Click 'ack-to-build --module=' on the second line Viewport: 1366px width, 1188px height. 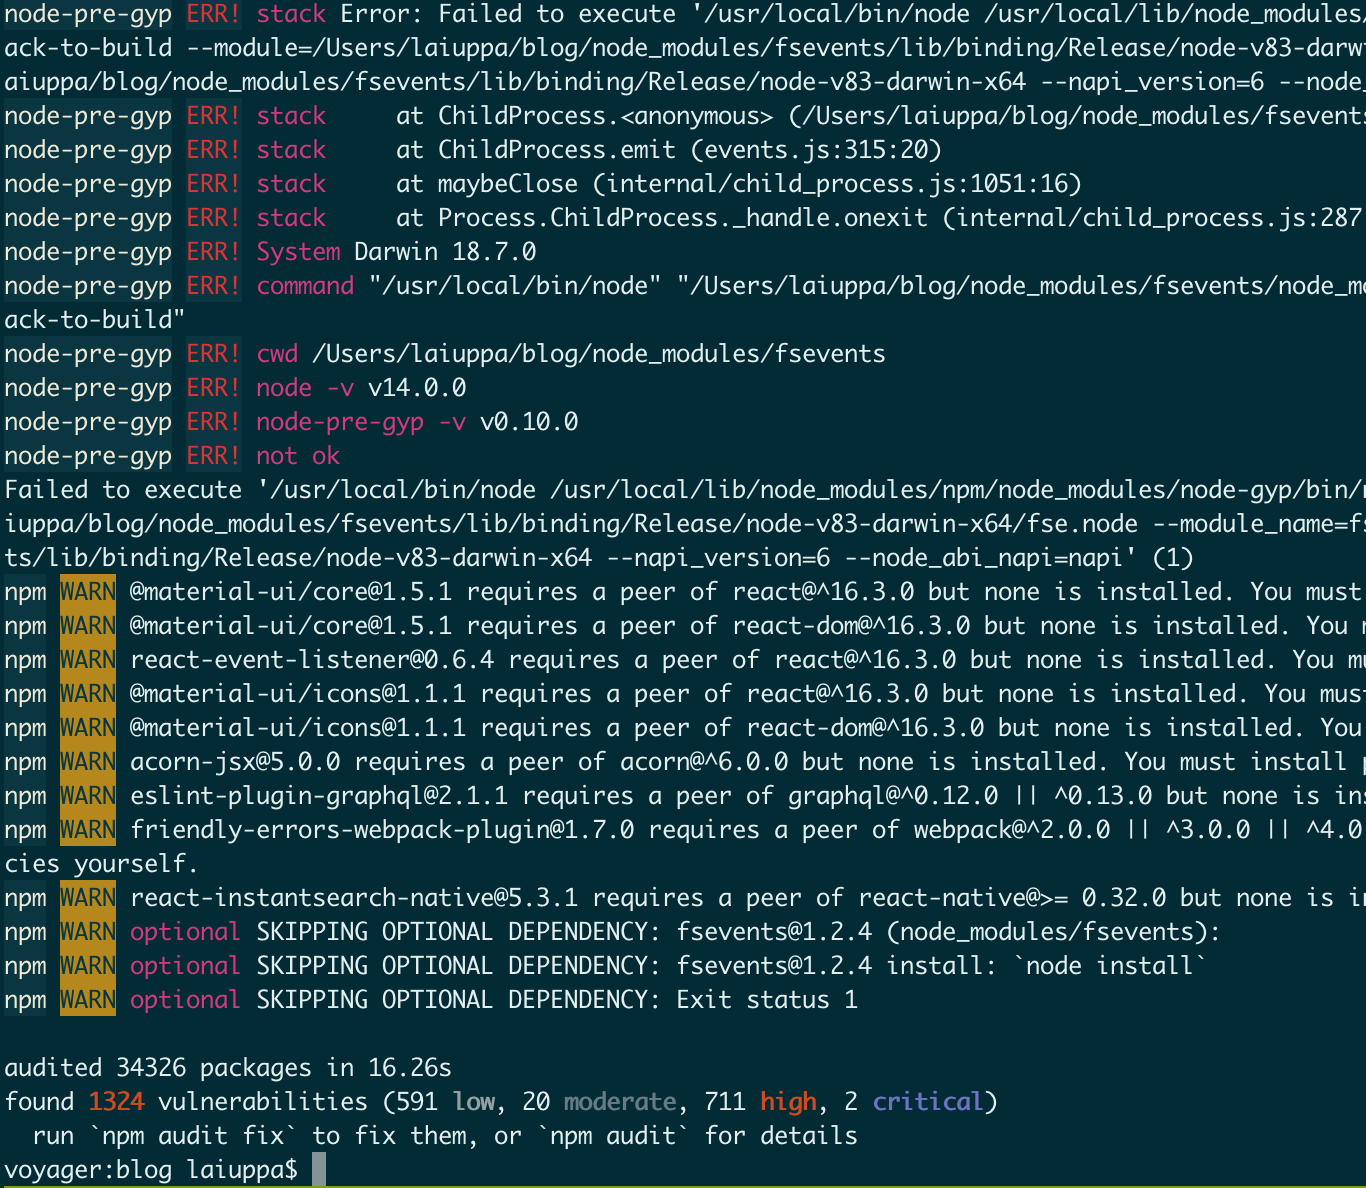pyautogui.click(x=158, y=47)
